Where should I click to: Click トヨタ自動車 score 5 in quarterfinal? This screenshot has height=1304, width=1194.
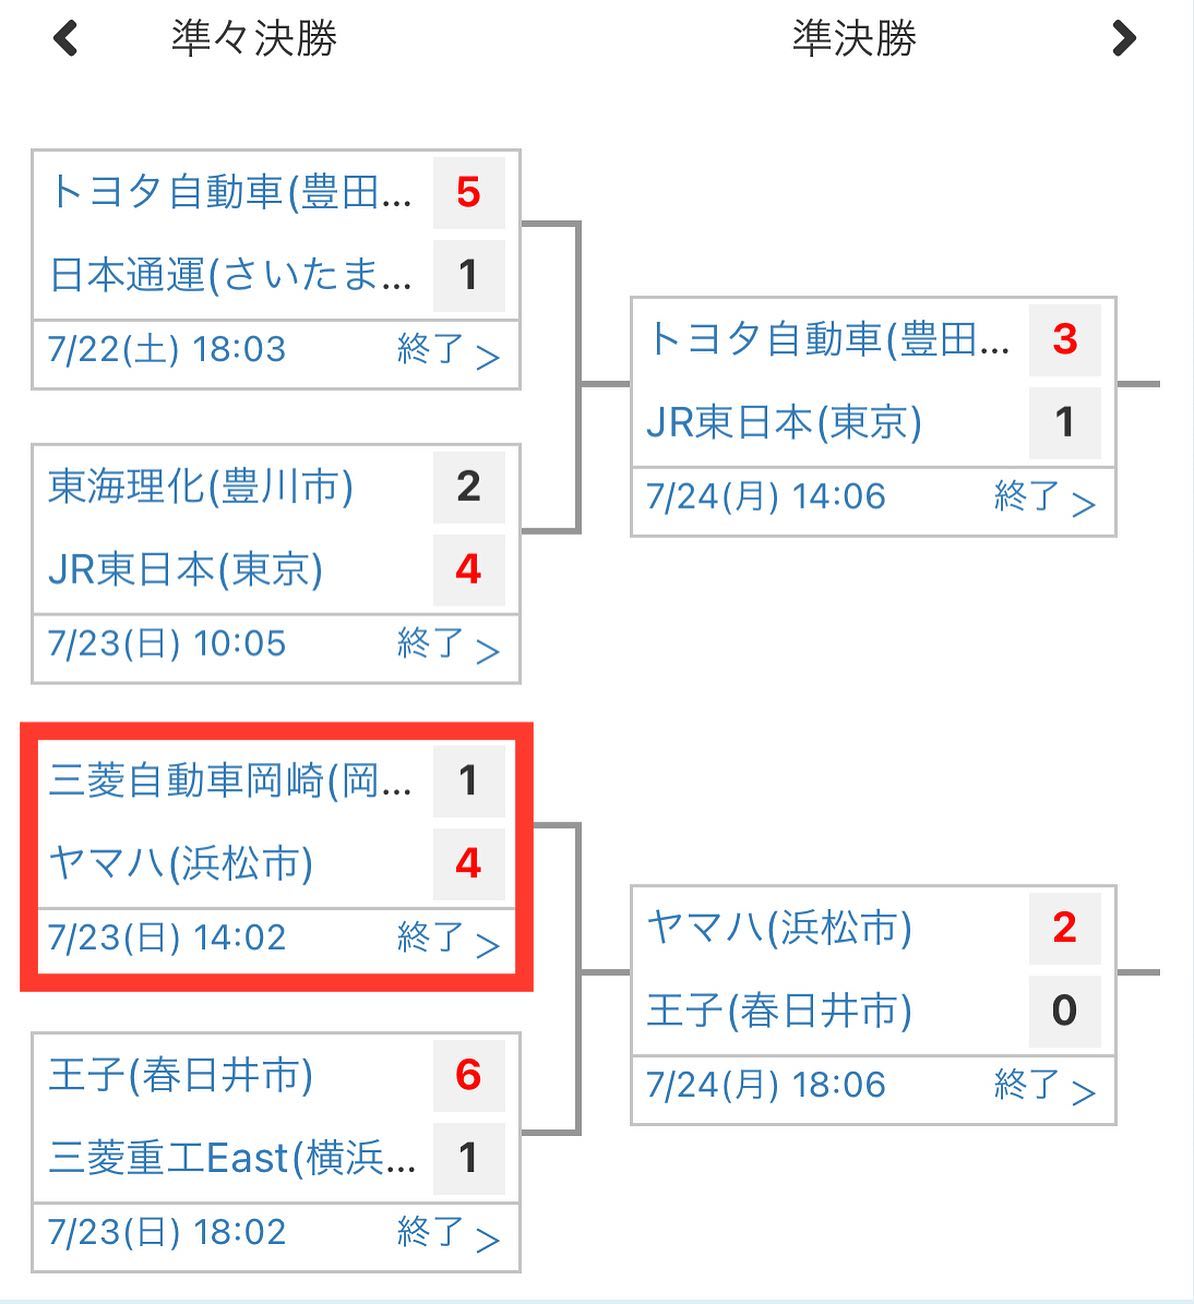point(468,192)
